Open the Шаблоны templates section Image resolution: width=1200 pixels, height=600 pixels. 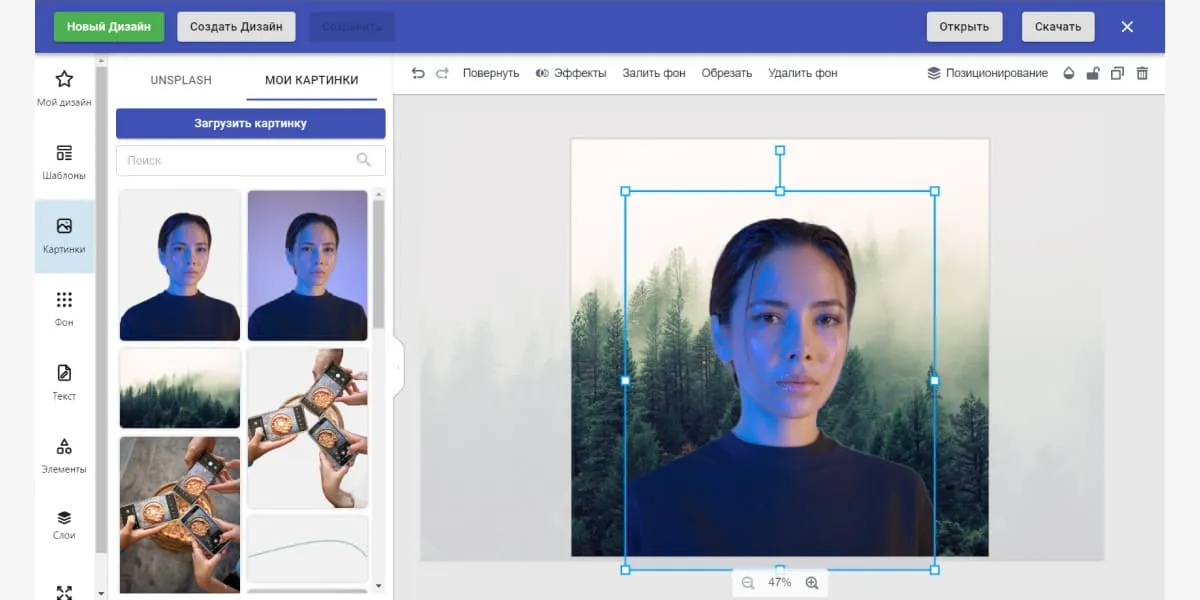64,162
